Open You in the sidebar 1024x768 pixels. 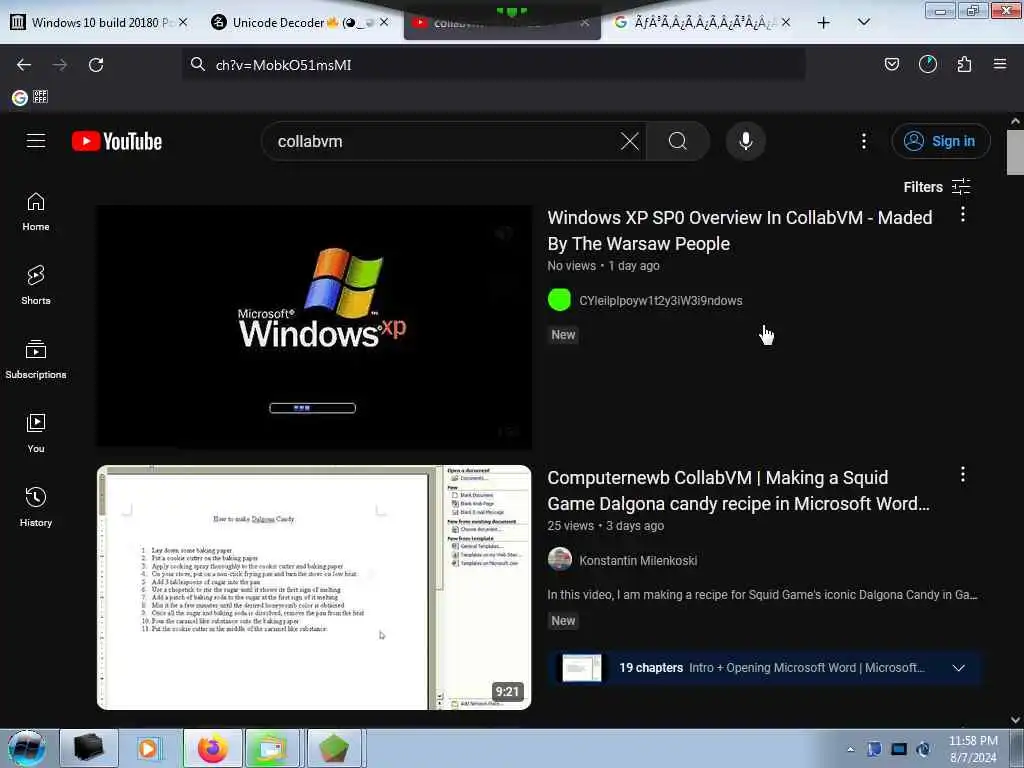[x=36, y=433]
